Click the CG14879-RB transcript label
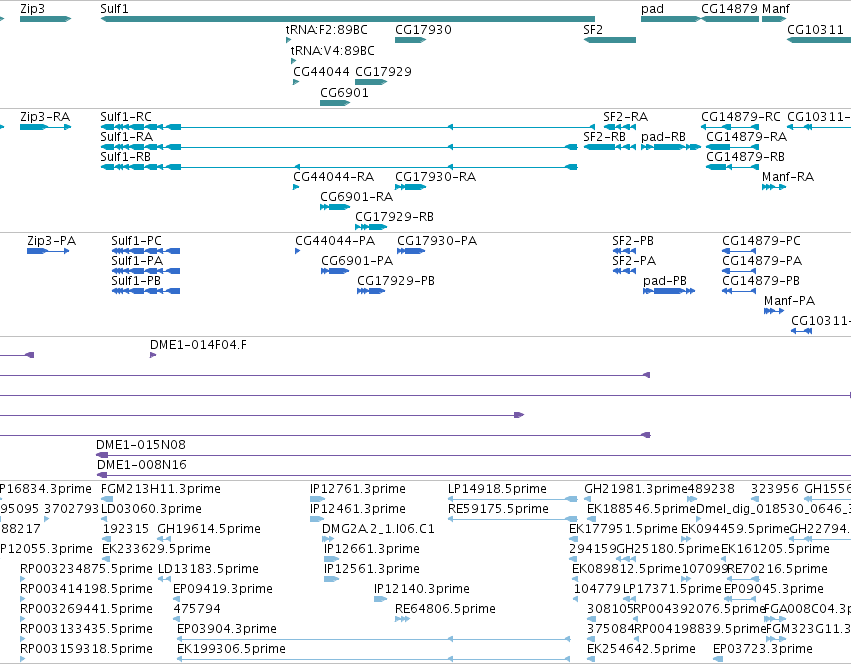 [x=745, y=157]
